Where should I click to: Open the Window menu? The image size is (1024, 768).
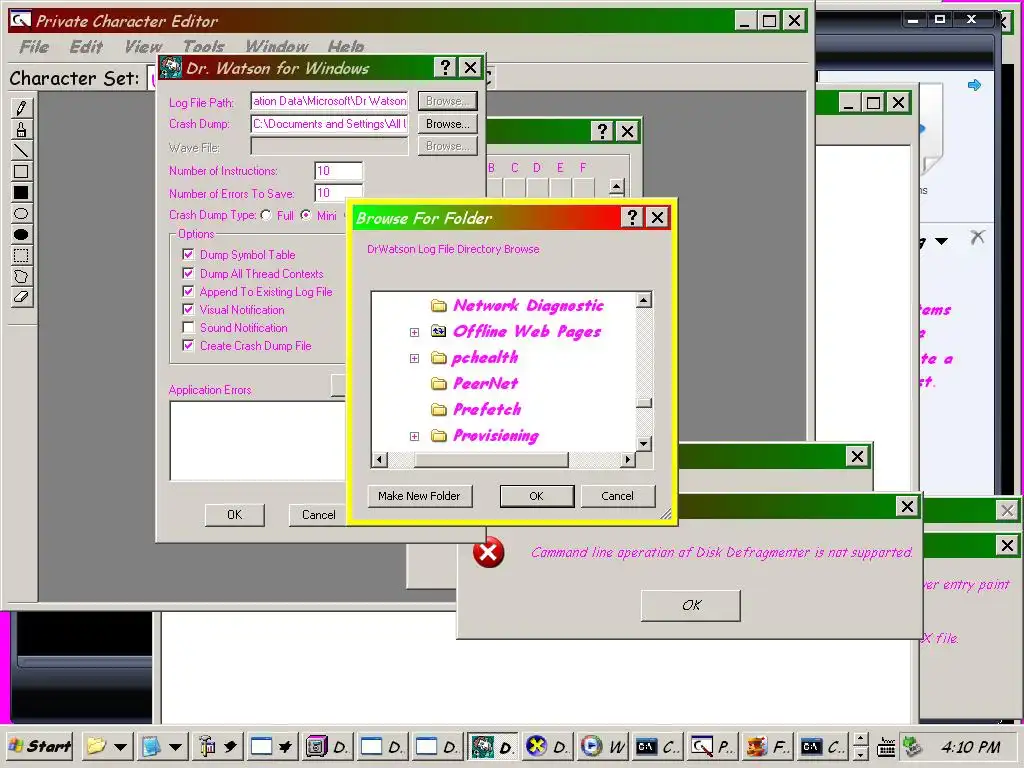277,46
